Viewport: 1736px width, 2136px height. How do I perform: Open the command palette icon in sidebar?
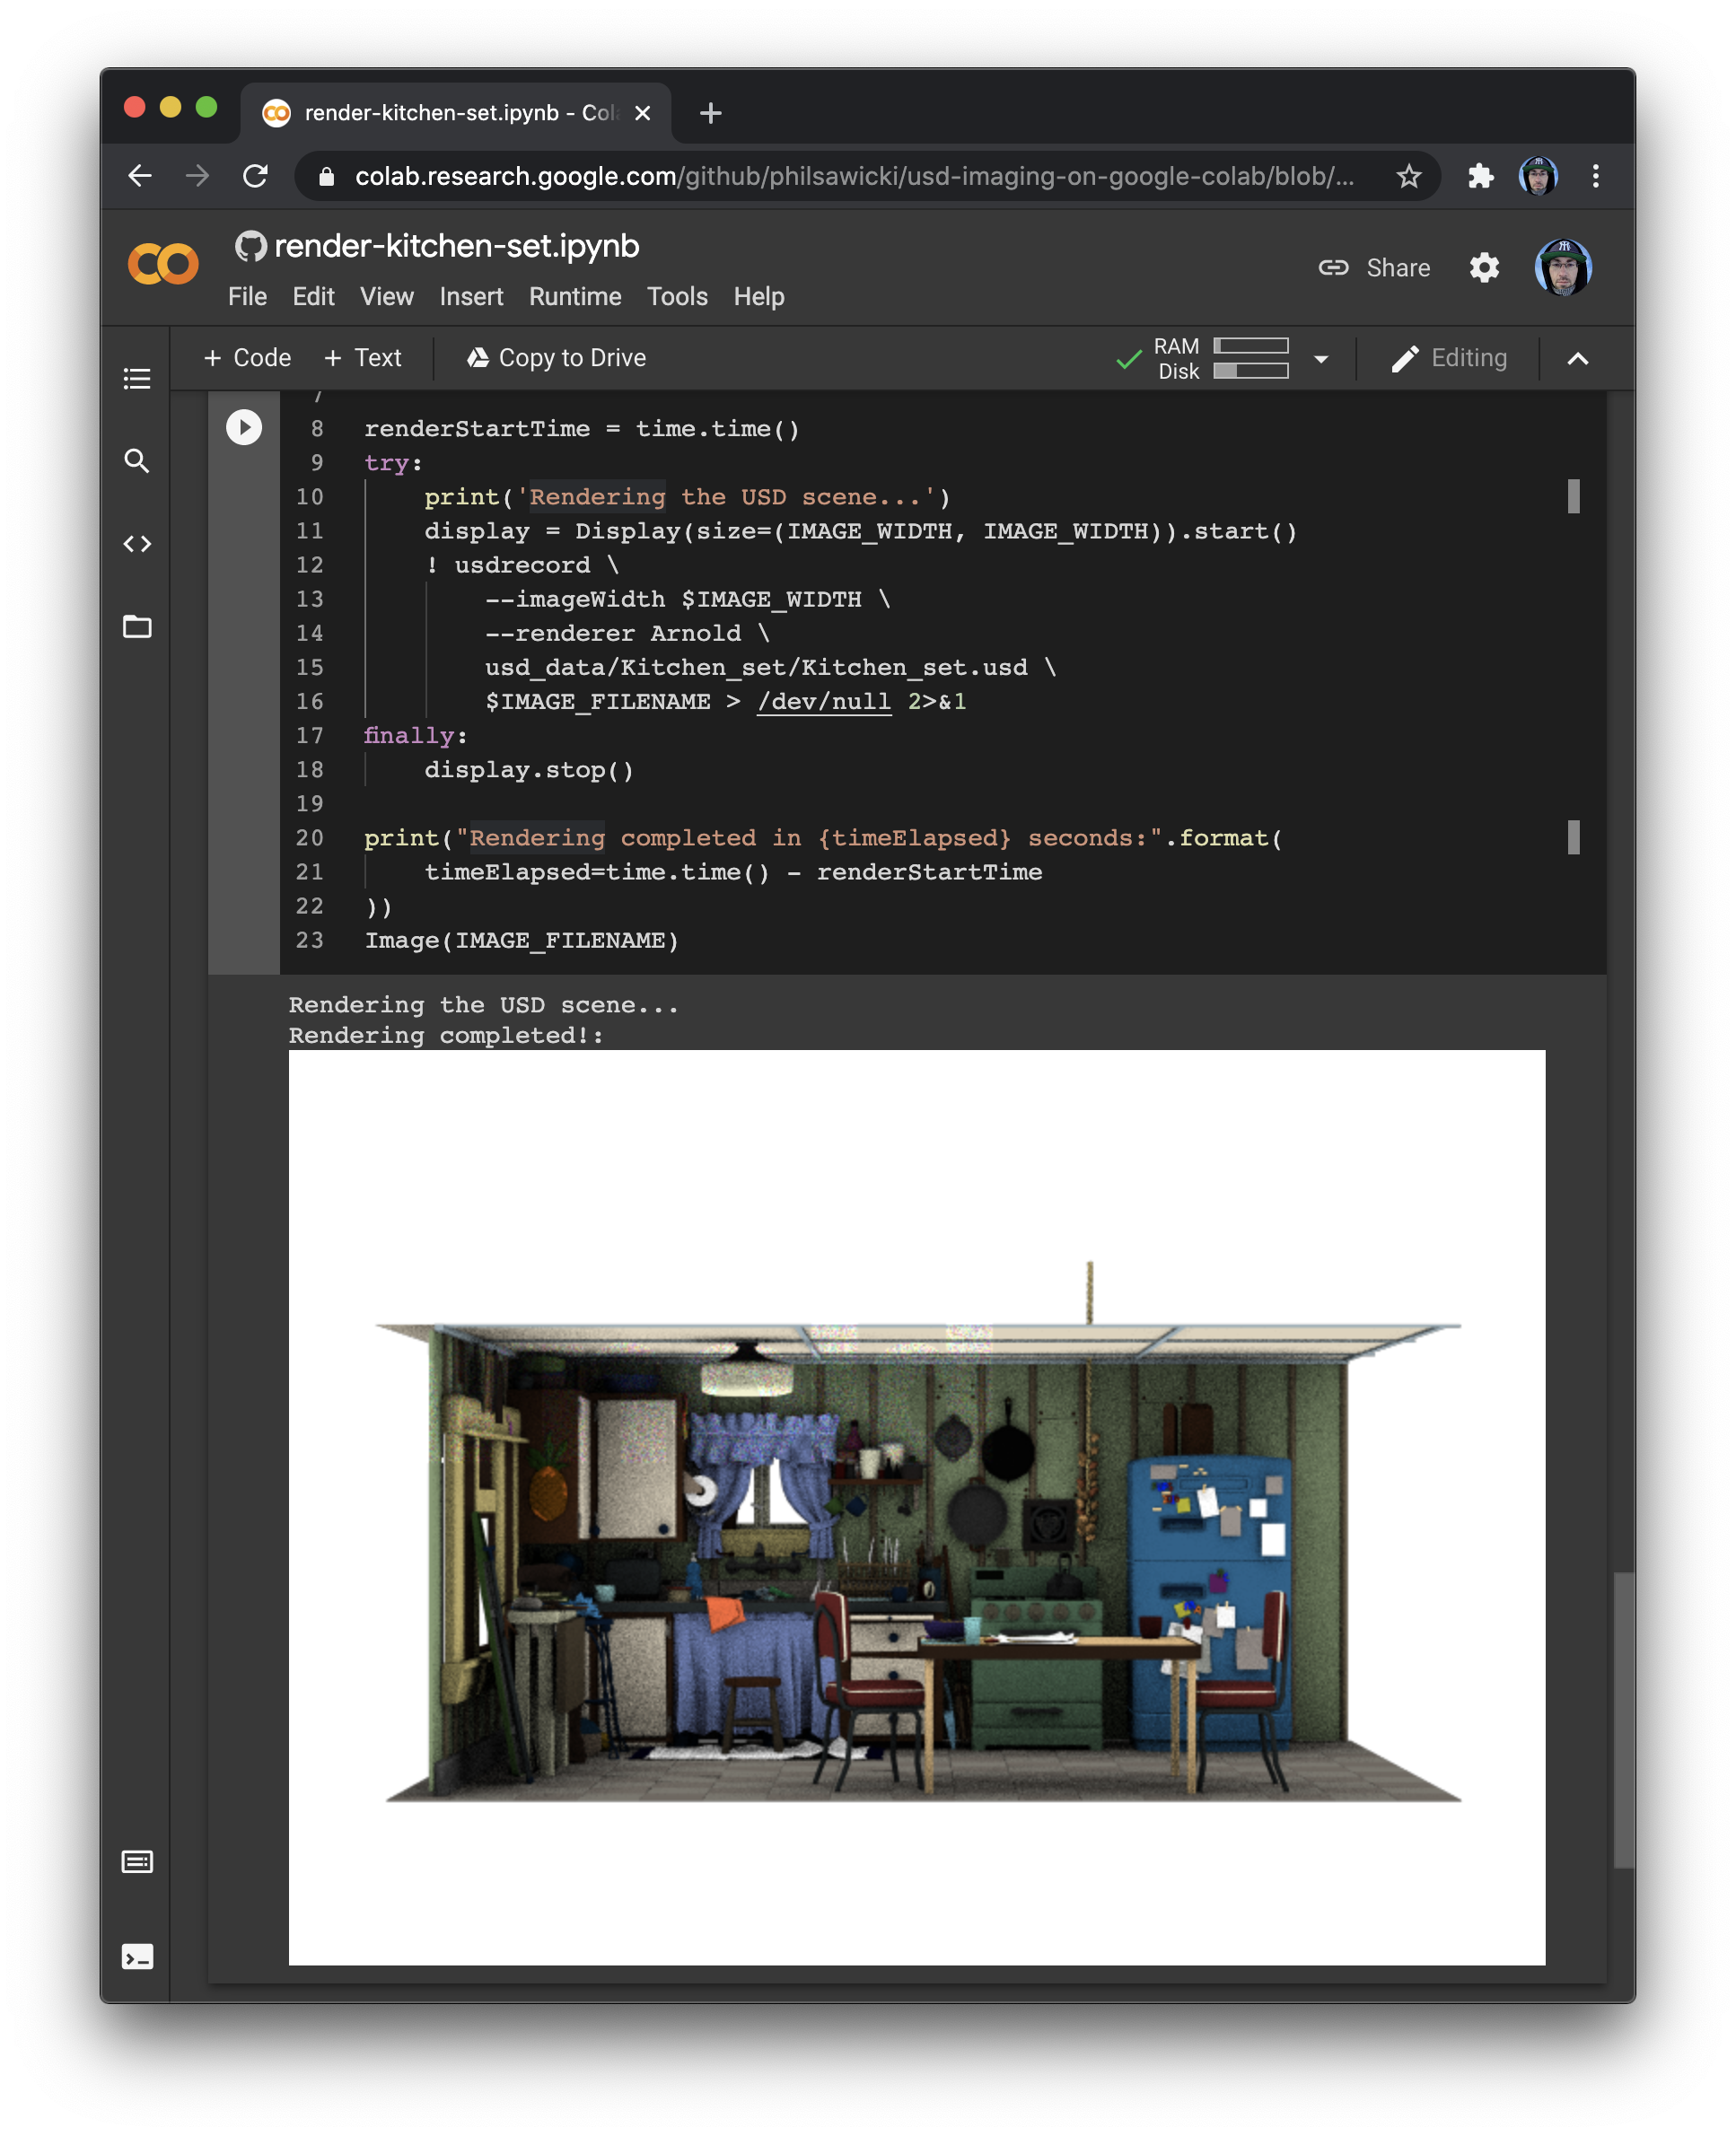(137, 1861)
